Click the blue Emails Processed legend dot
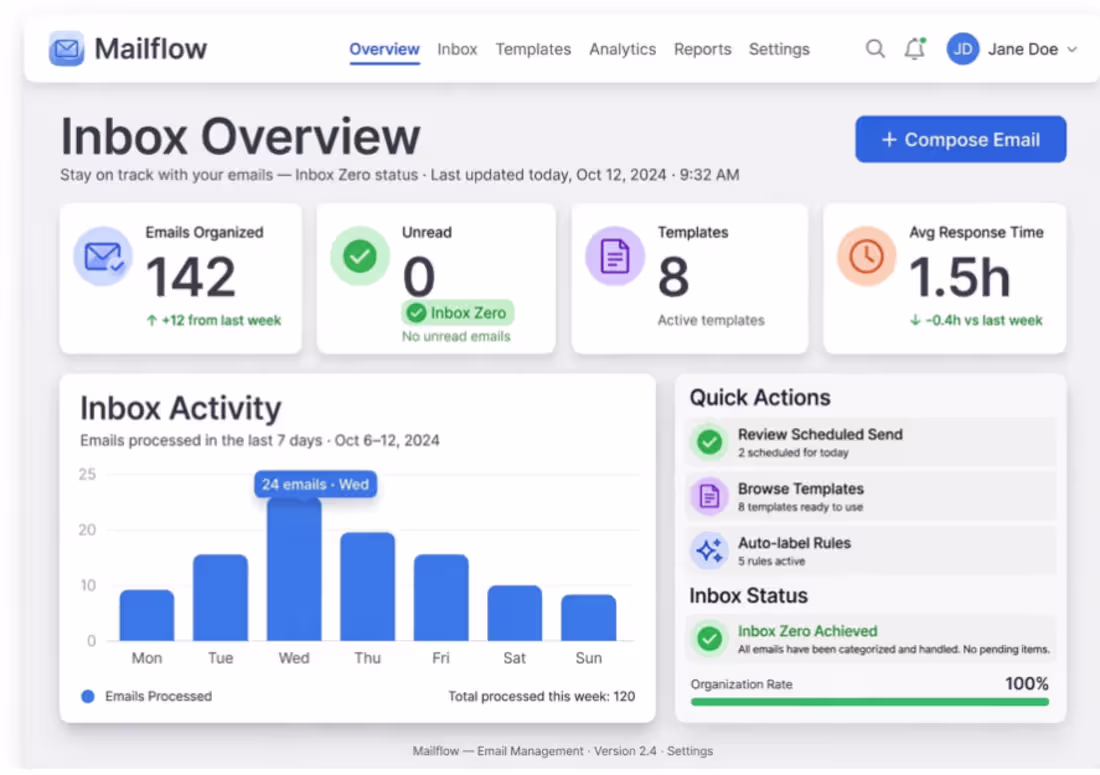The image size is (1100, 775). pos(88,696)
